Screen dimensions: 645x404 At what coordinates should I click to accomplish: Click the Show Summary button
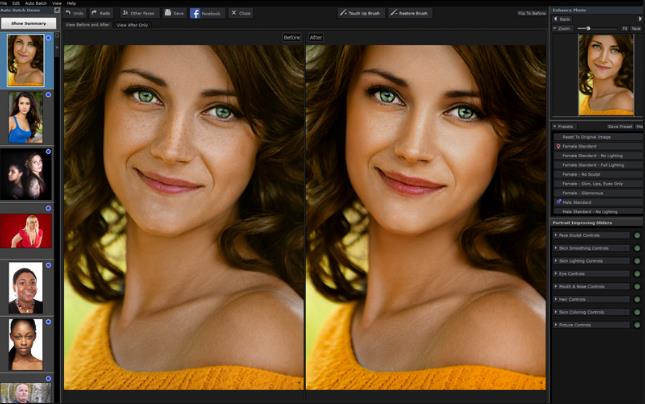[x=27, y=22]
